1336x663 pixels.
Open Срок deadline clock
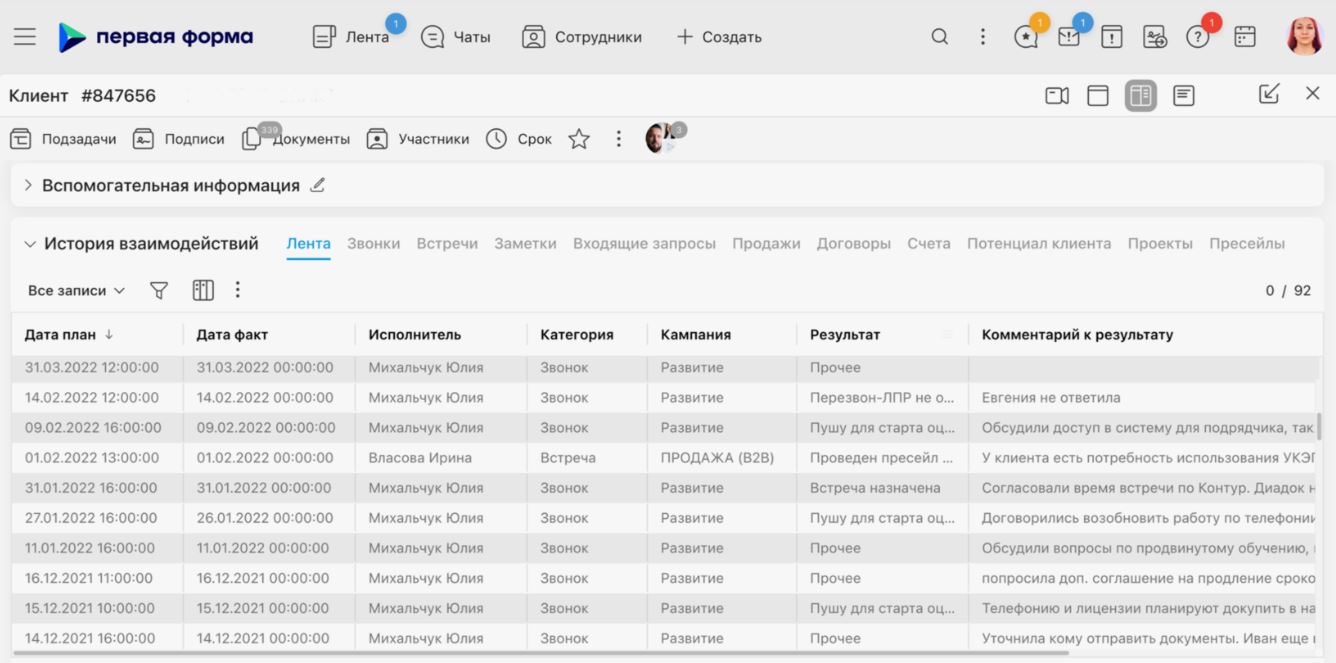(x=519, y=139)
